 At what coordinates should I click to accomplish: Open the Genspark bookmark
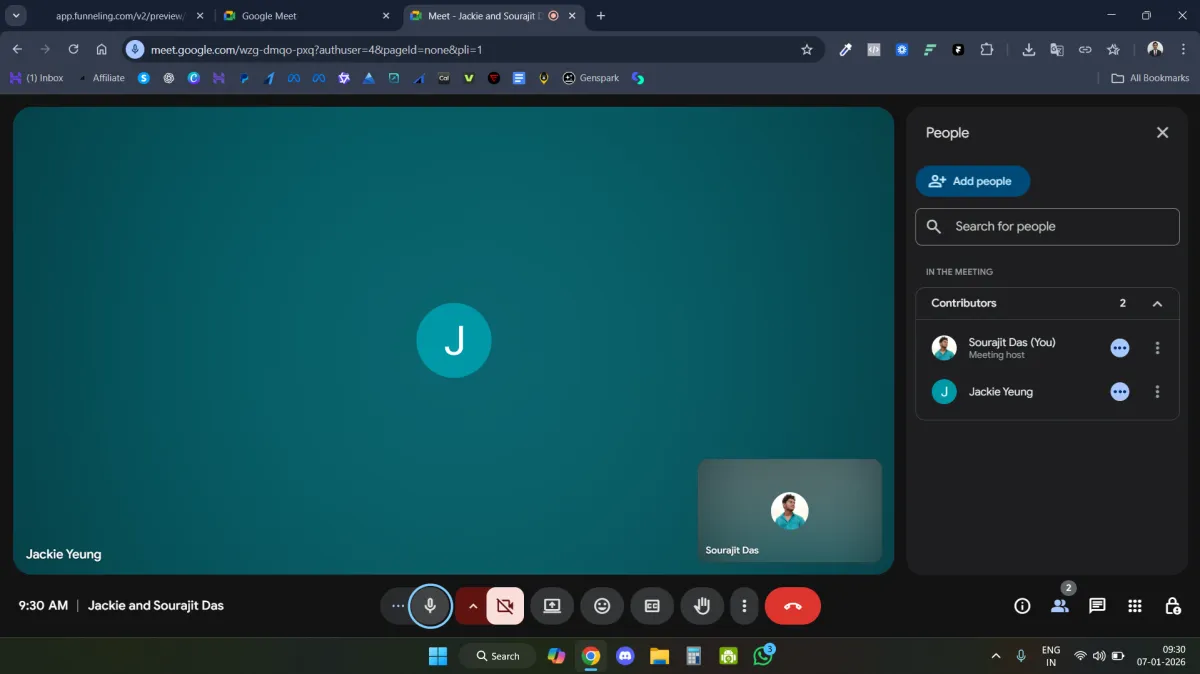click(x=591, y=78)
